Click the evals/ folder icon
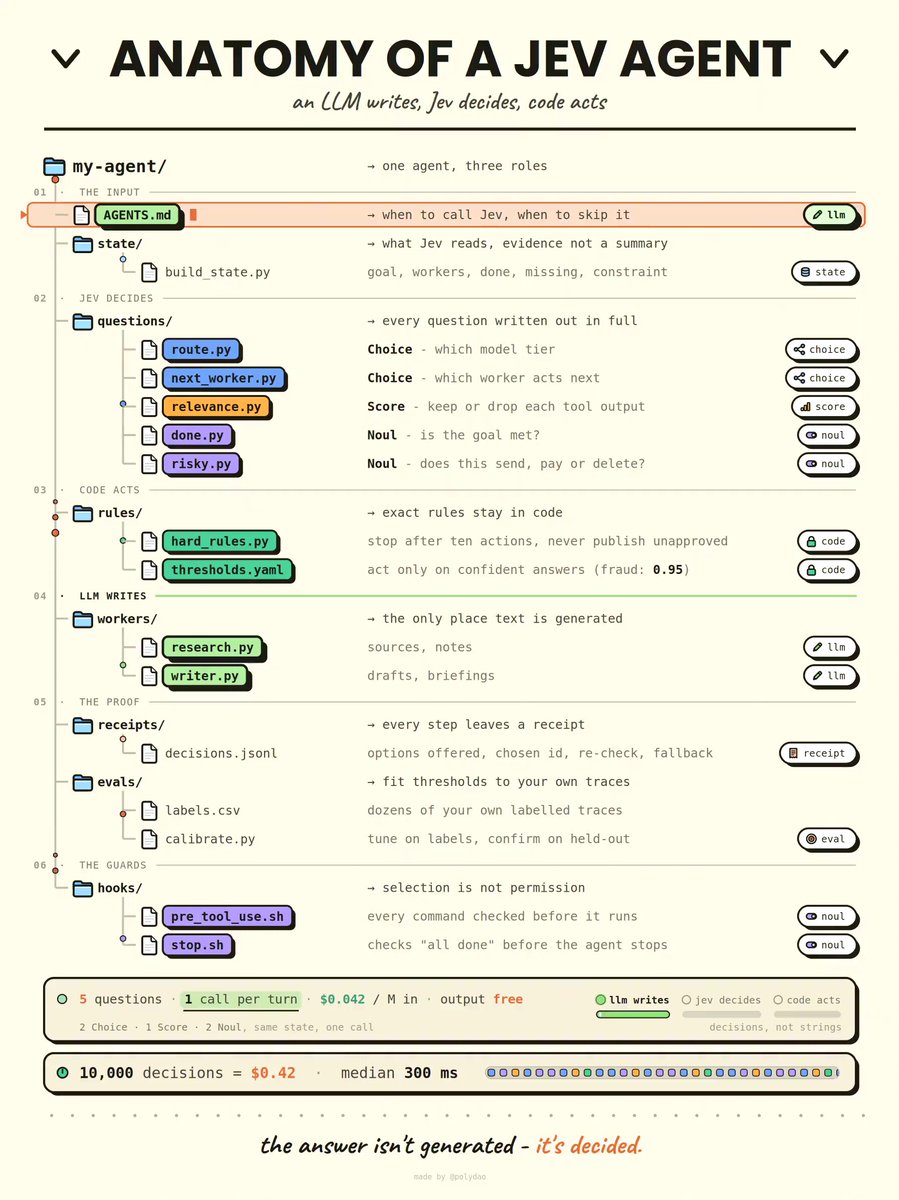This screenshot has width=899, height=1200. 82,782
